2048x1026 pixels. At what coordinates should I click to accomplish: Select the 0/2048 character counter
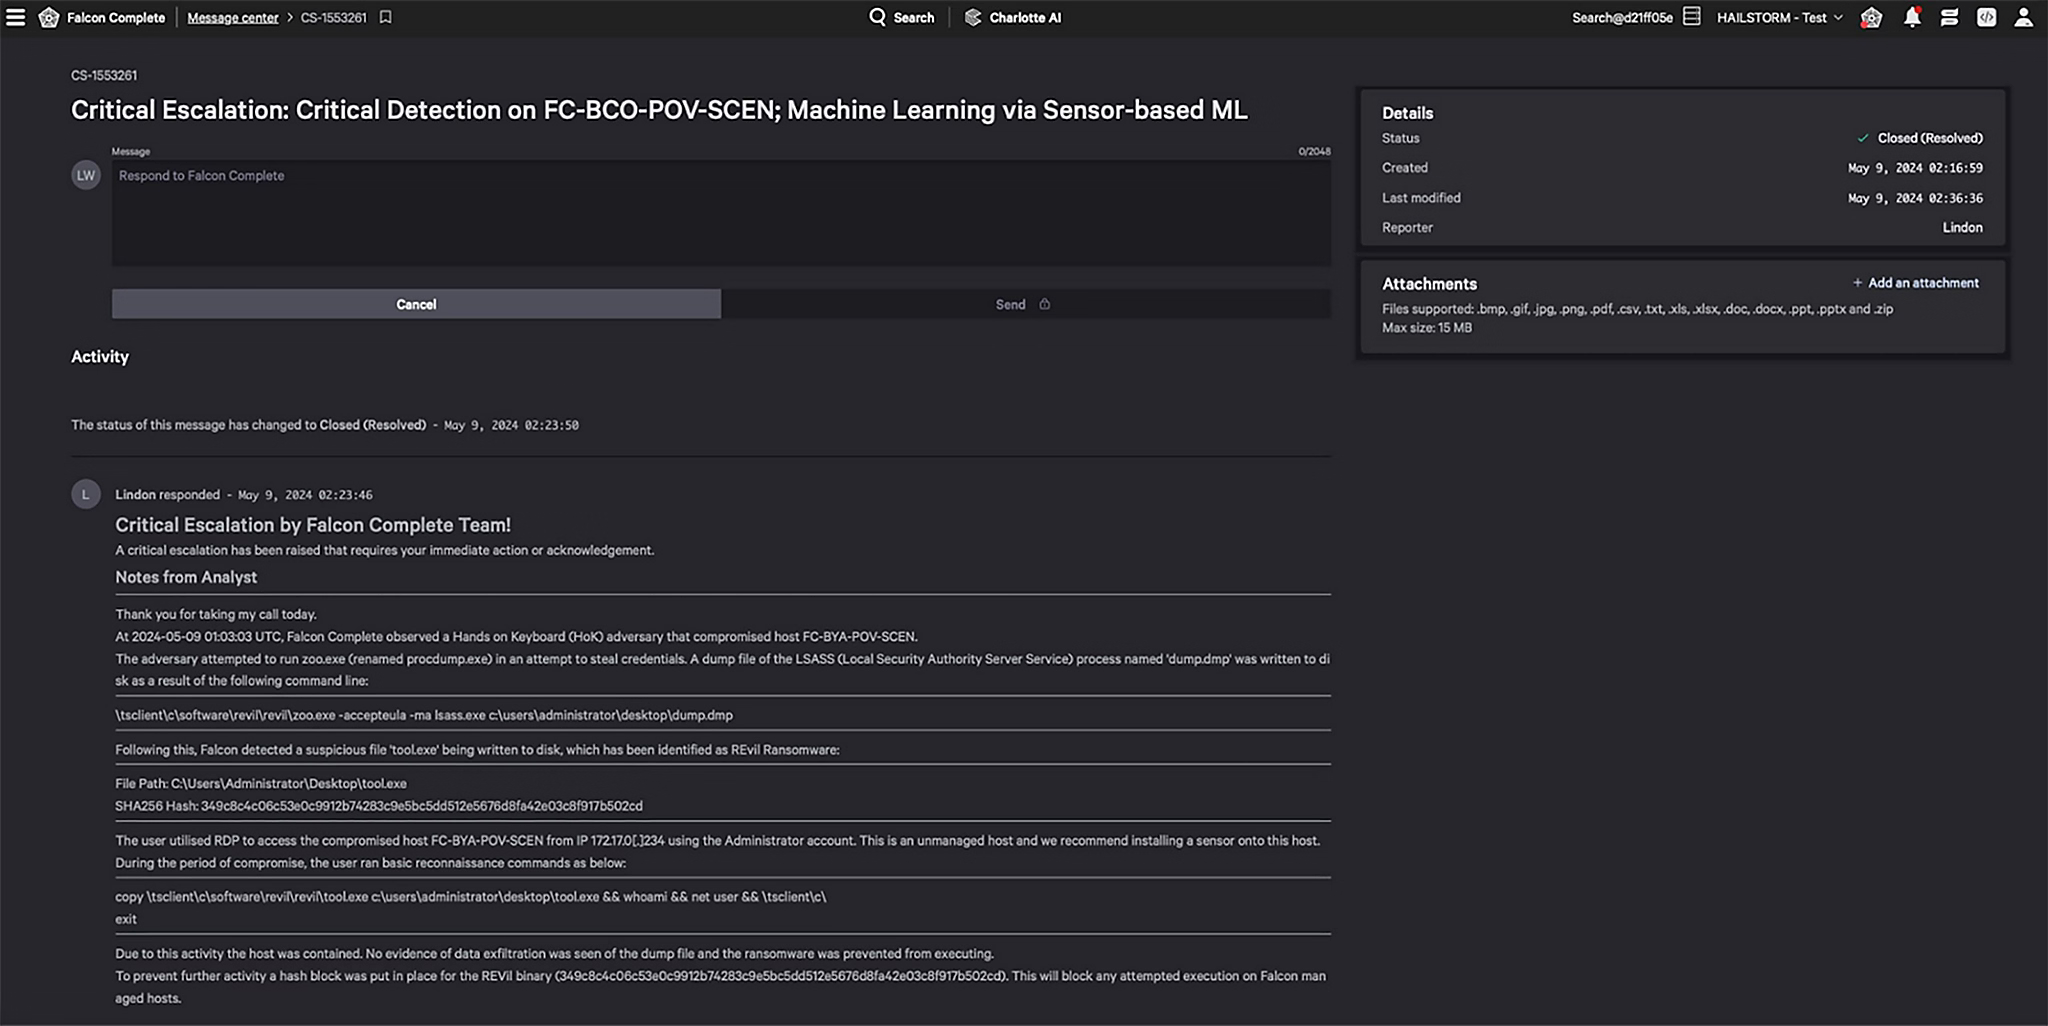pos(1314,151)
